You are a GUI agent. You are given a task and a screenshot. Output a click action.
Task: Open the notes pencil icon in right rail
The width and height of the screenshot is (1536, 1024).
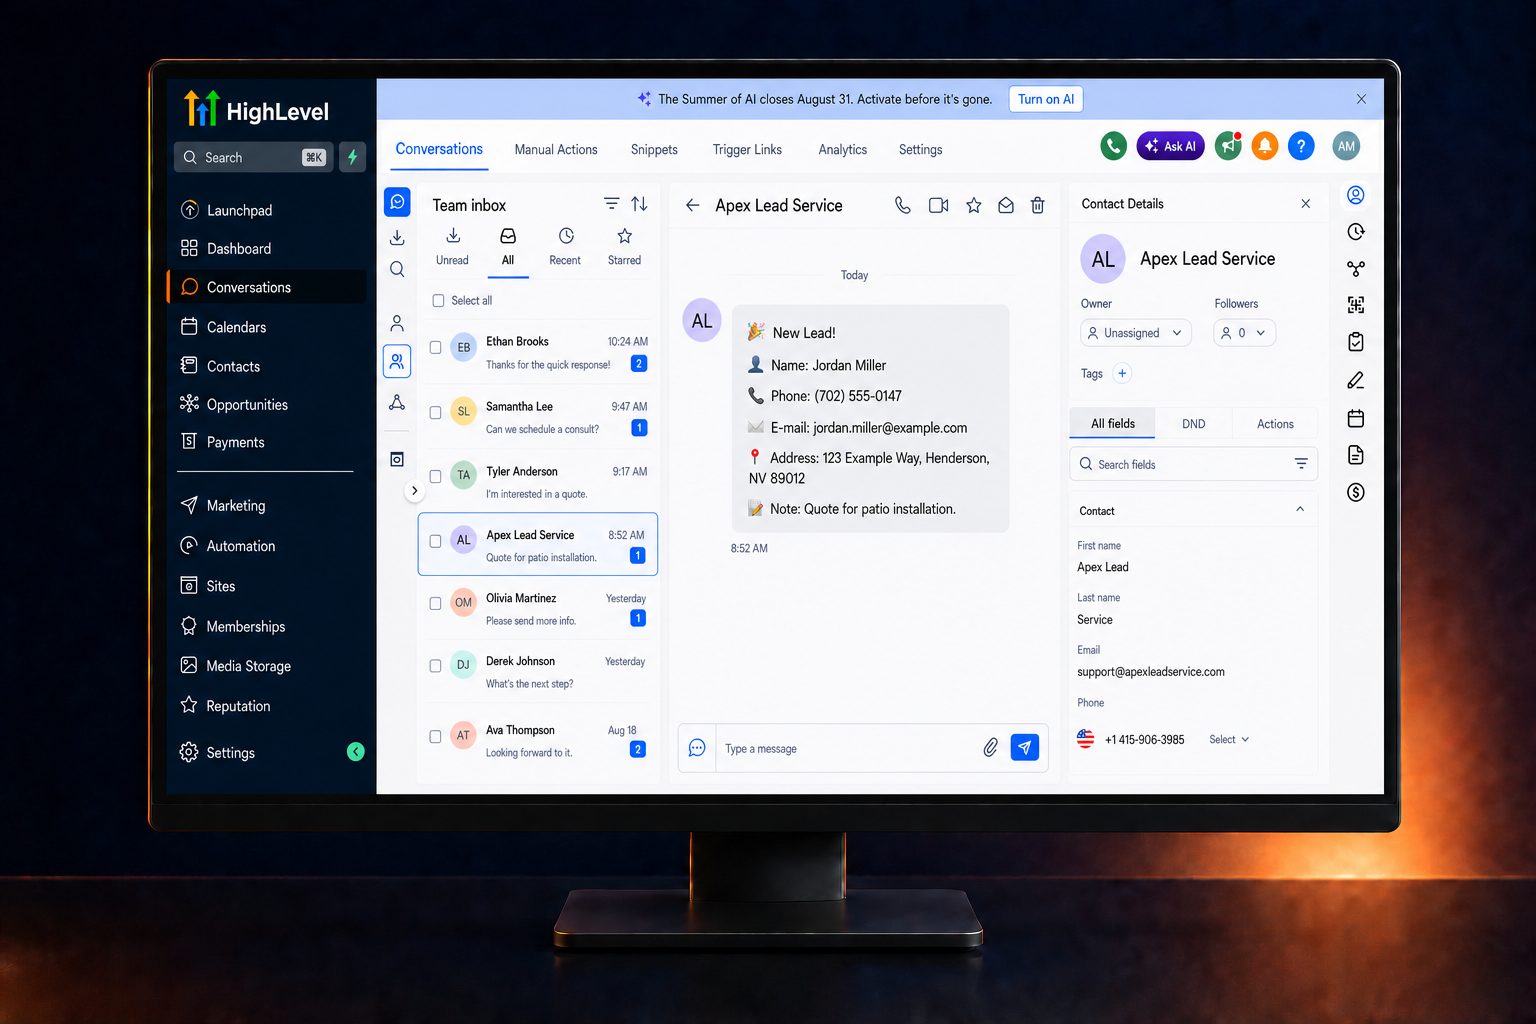point(1356,380)
